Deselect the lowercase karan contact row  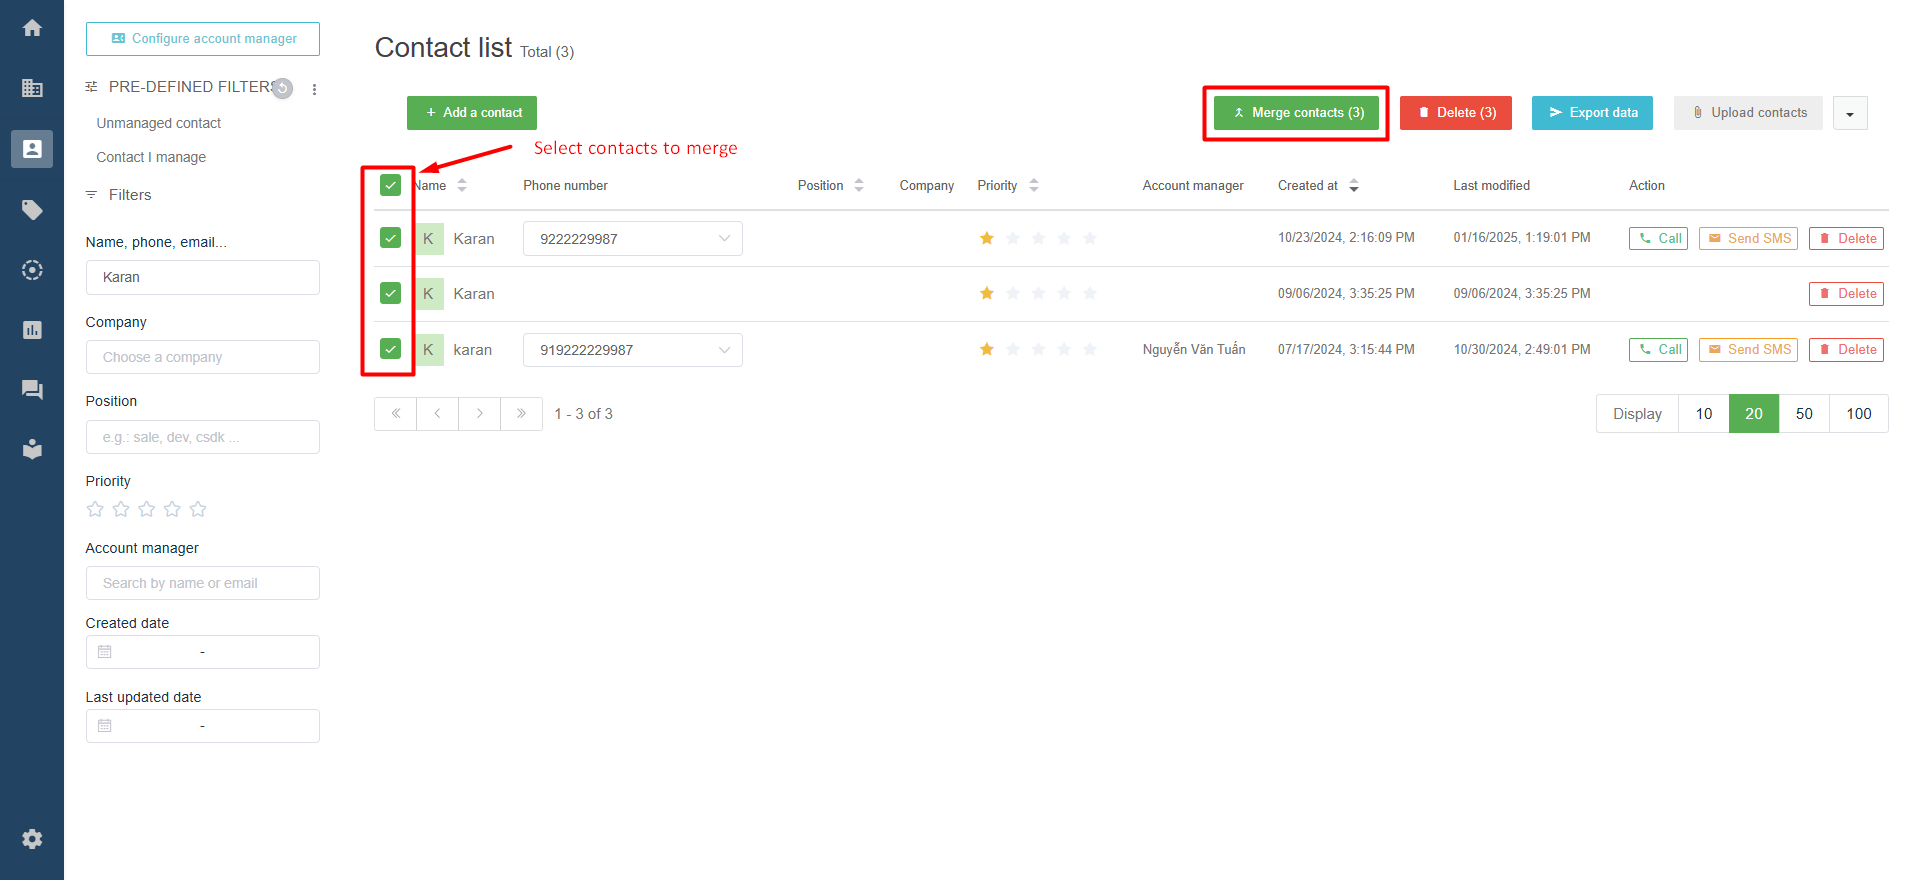pos(391,349)
